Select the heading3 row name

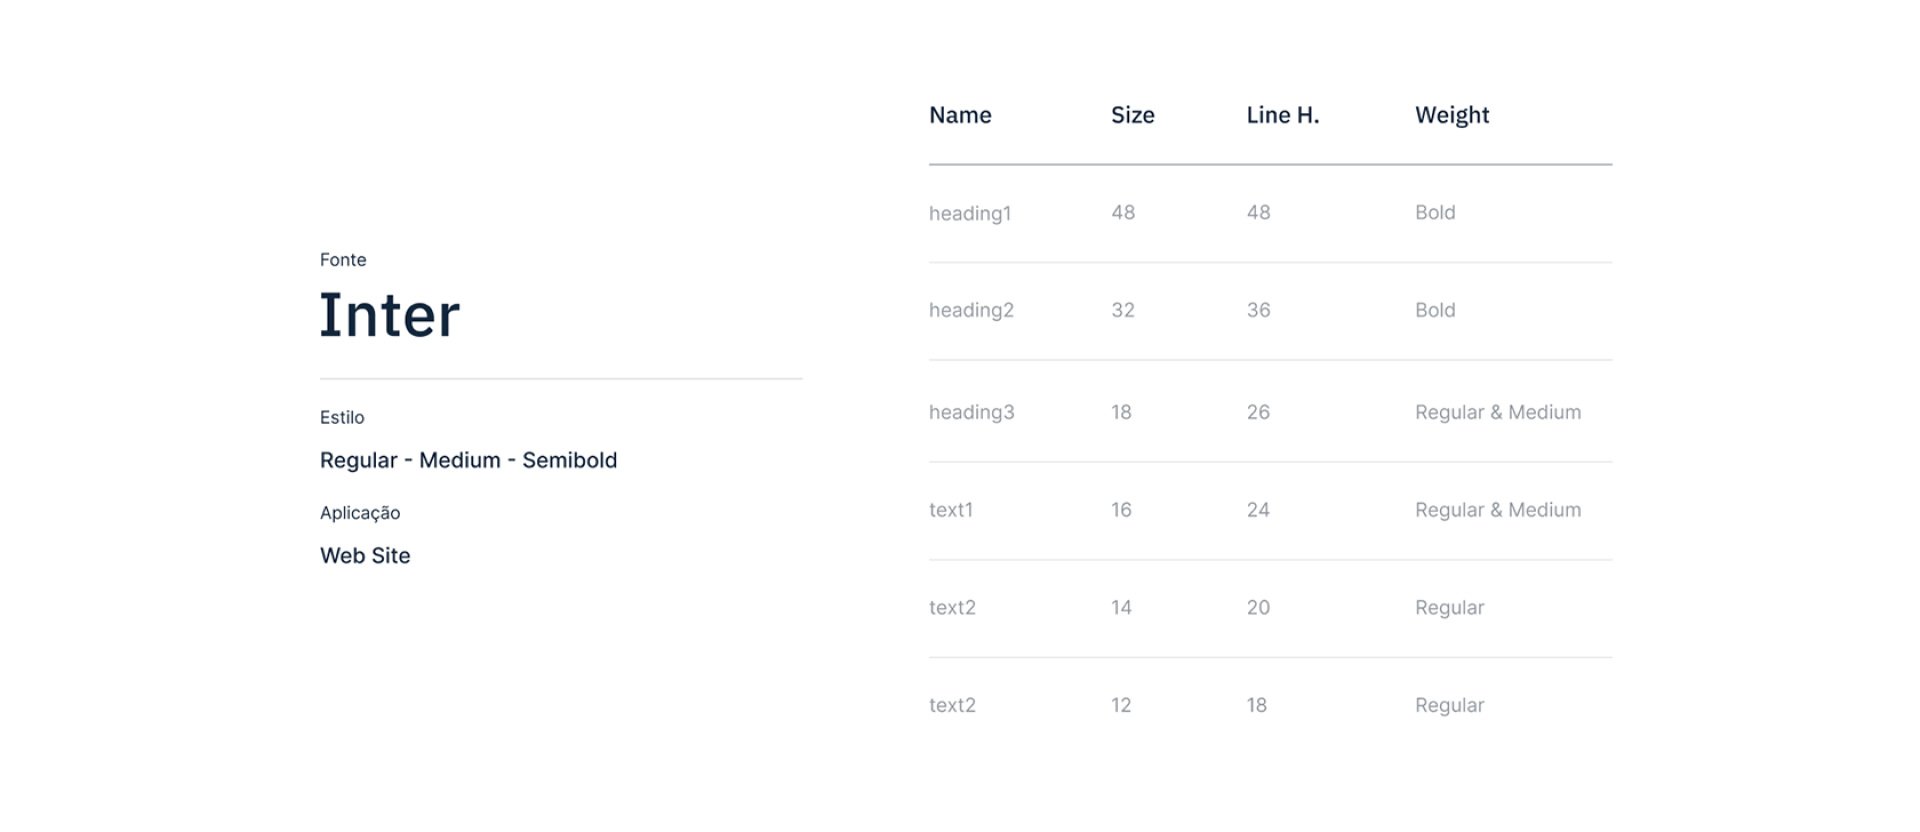pyautogui.click(x=971, y=412)
